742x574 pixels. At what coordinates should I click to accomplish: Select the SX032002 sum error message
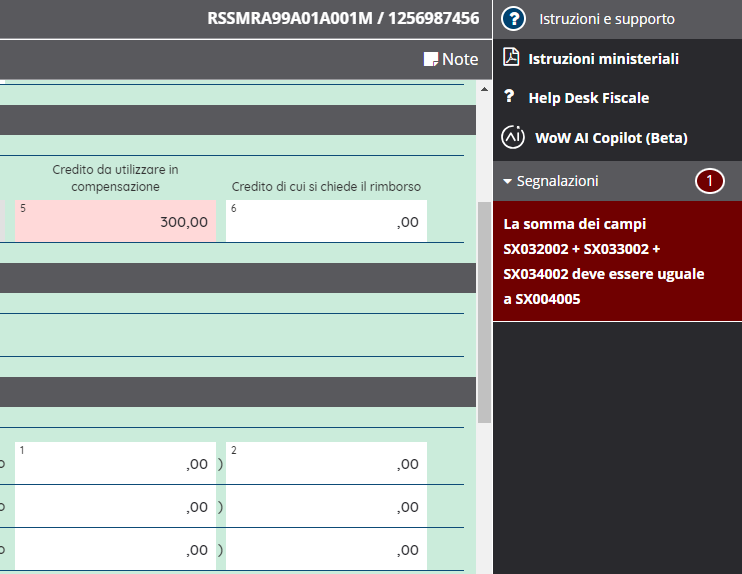tap(604, 261)
